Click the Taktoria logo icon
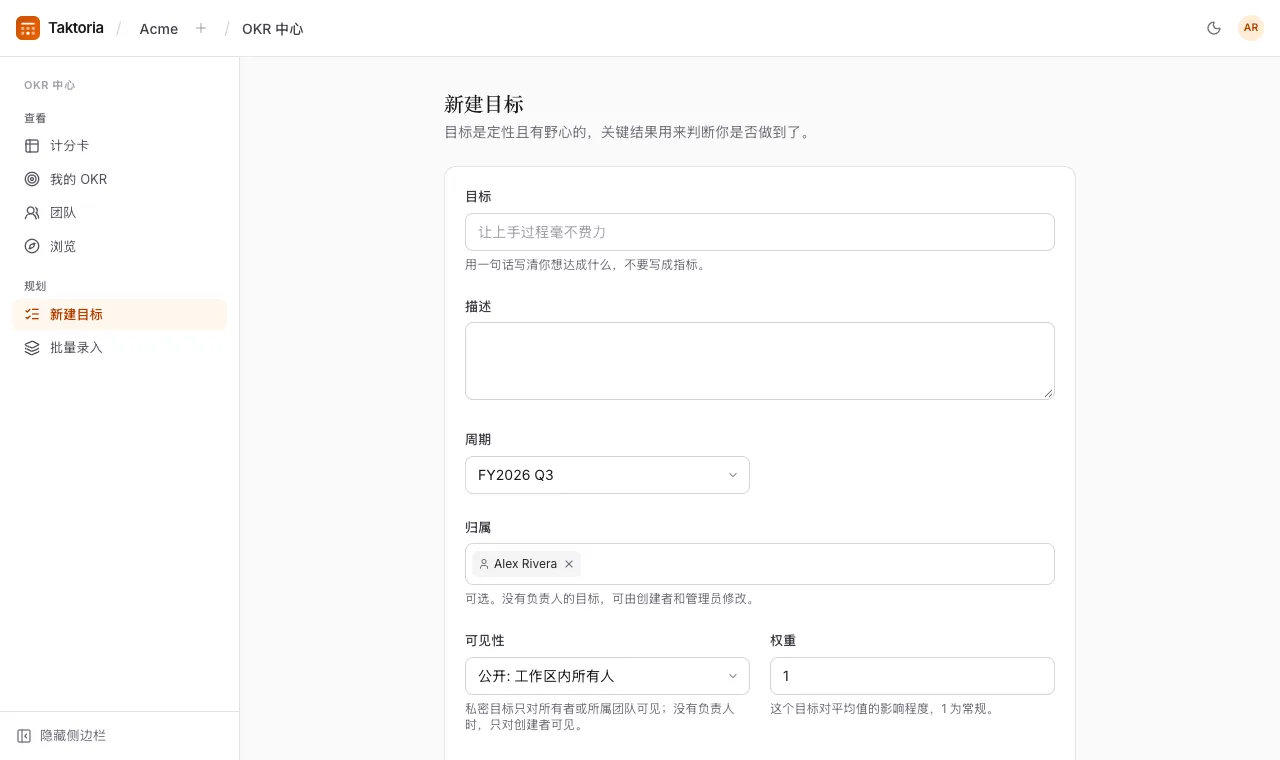Image resolution: width=1280 pixels, height=760 pixels. pos(28,28)
